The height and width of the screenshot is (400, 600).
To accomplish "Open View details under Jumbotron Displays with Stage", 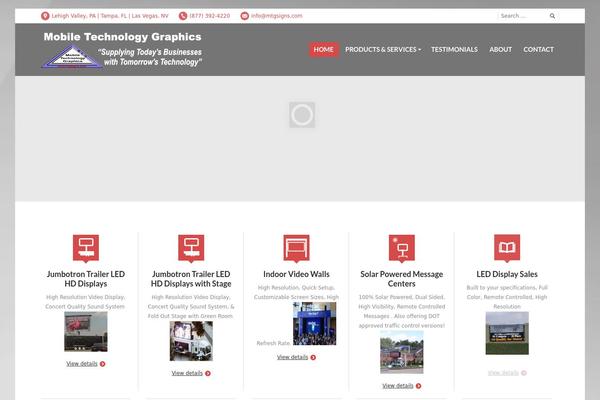I will click(187, 373).
